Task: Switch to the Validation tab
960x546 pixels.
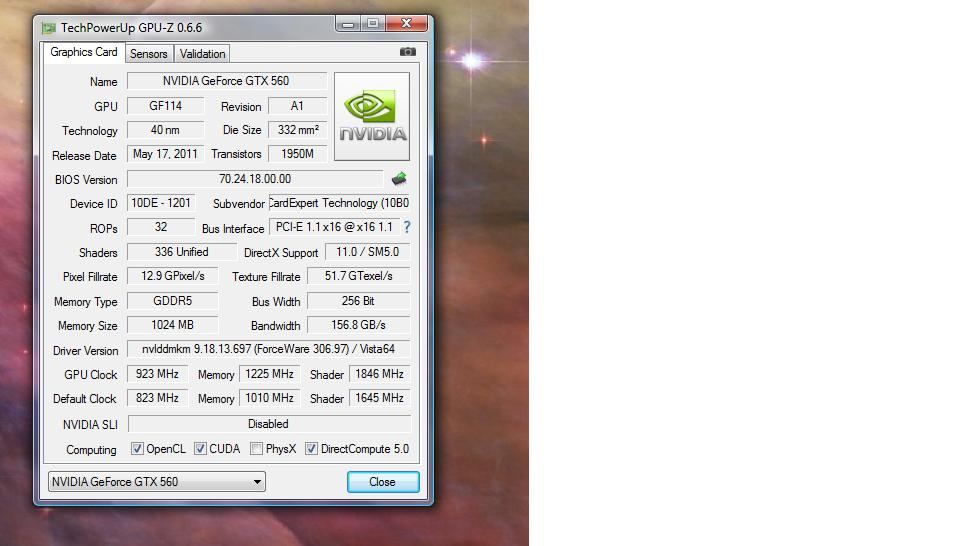Action: pyautogui.click(x=202, y=54)
